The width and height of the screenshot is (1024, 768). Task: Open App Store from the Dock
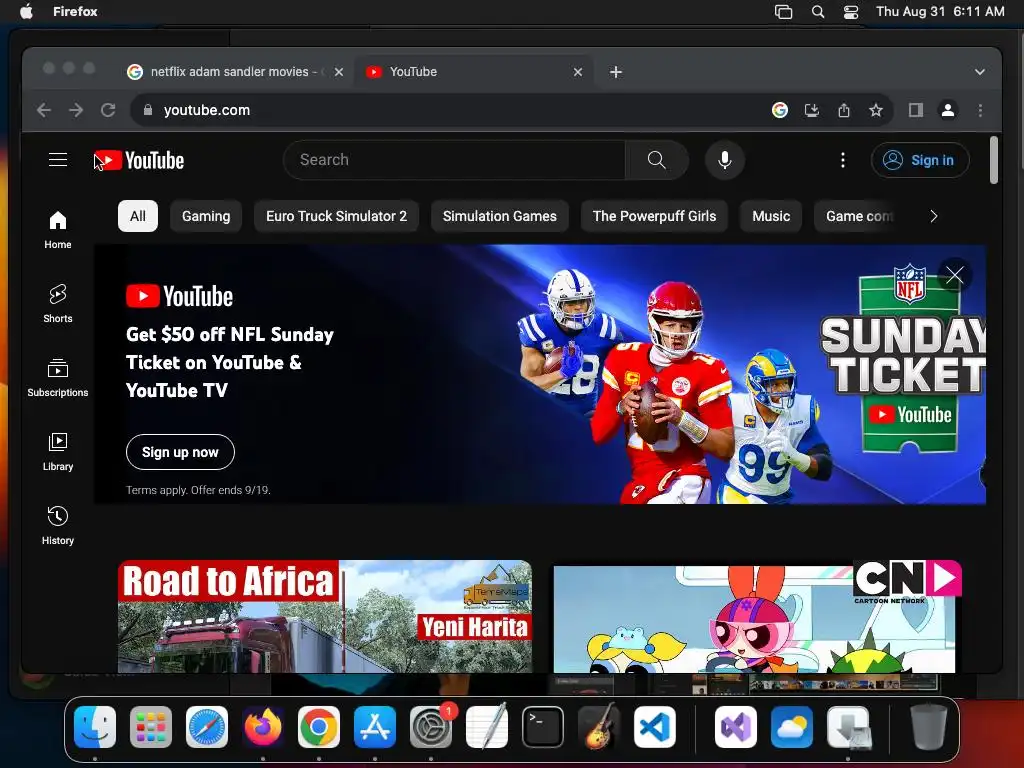coord(375,727)
